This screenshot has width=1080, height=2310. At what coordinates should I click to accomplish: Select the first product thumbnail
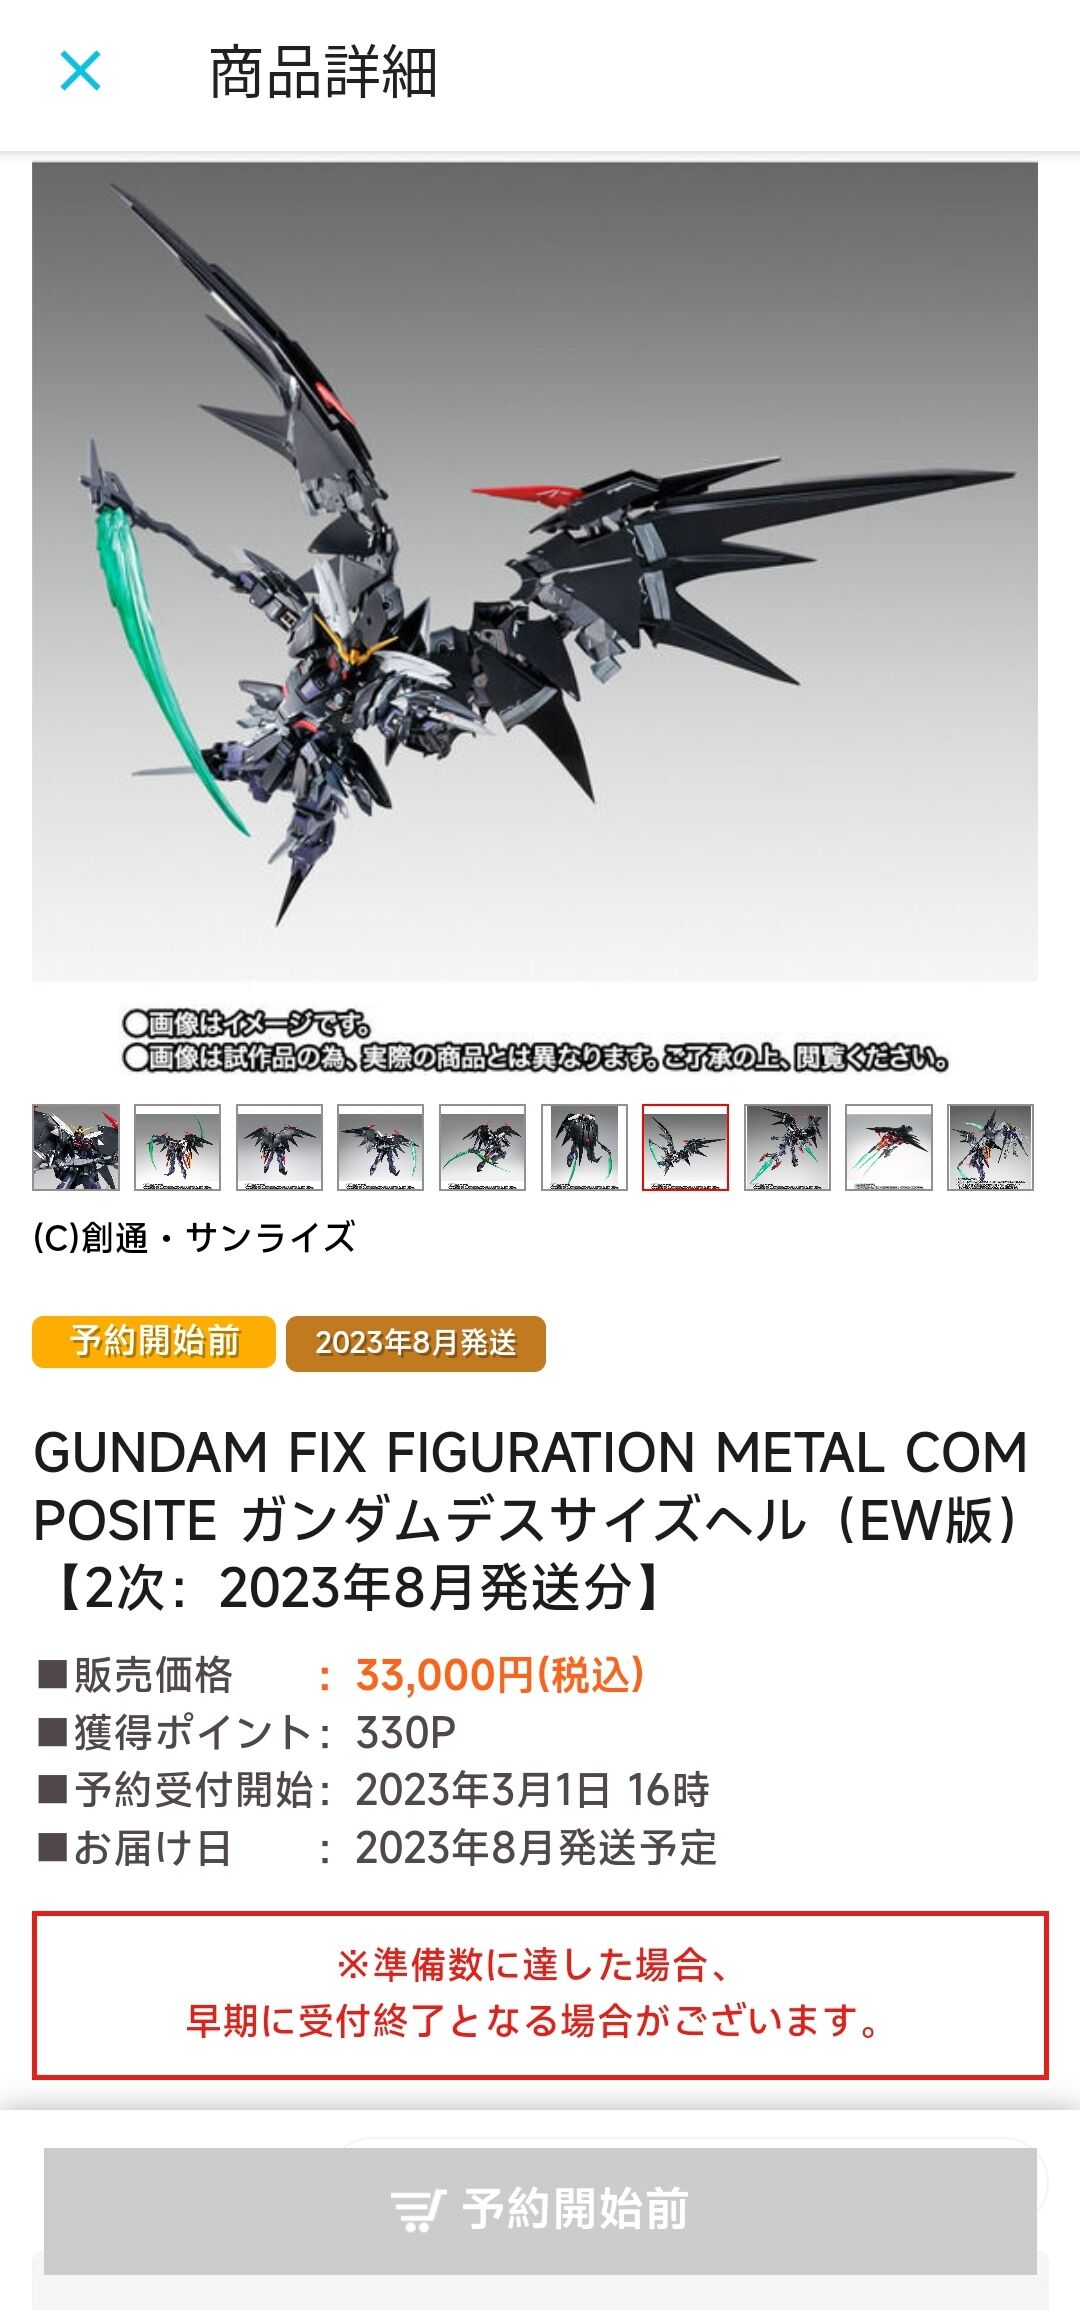coord(76,1147)
